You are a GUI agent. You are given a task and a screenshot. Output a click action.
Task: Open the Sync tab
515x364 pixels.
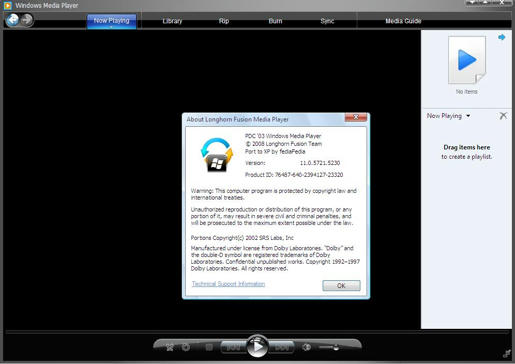pyautogui.click(x=327, y=21)
